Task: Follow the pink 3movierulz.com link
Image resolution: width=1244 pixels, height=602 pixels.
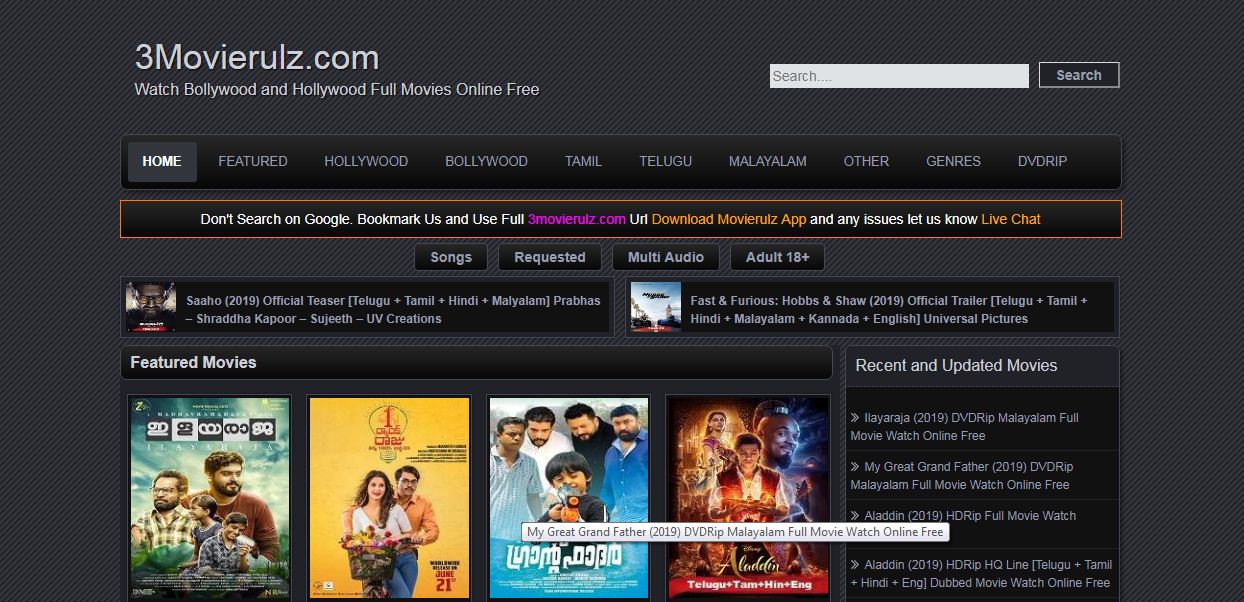Action: tap(577, 219)
